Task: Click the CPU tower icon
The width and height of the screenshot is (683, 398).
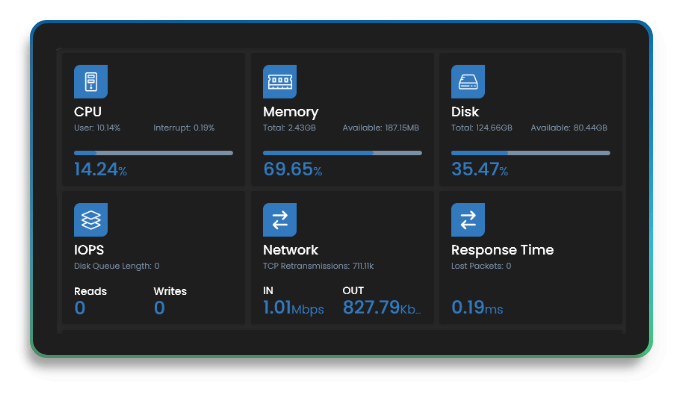Action: coord(91,82)
